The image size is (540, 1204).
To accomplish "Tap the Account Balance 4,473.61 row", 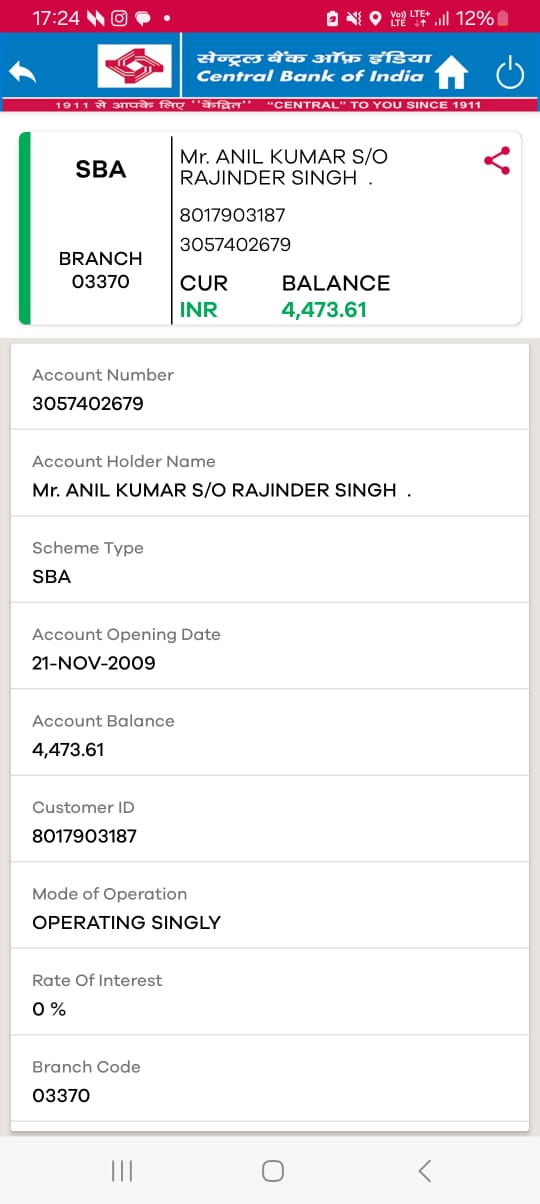I will tap(270, 733).
